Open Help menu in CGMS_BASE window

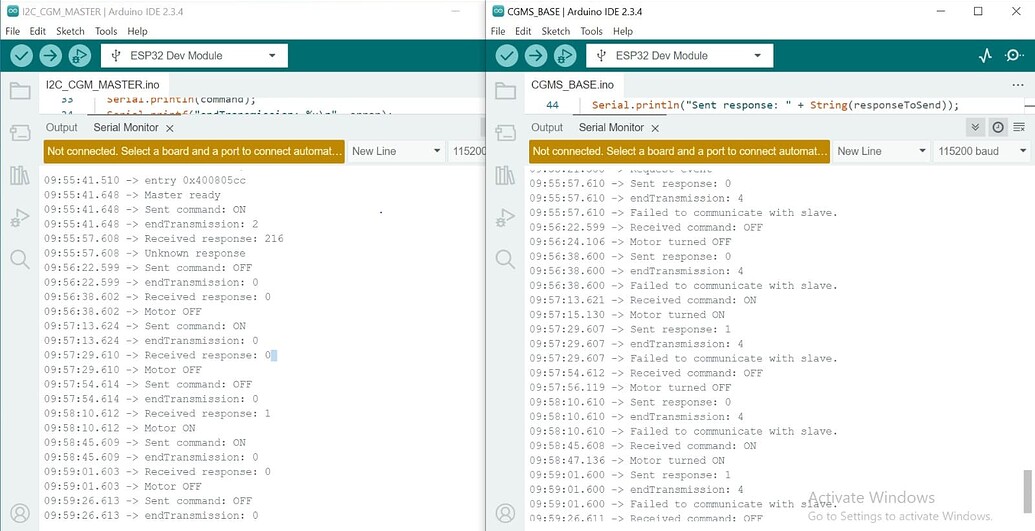tap(622, 31)
